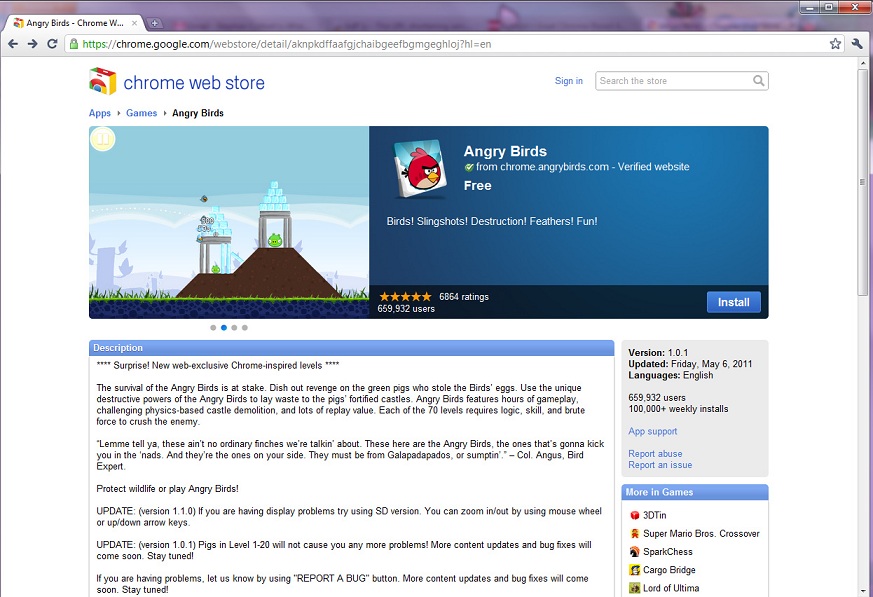
Task: Click the Angry Birds app icon
Action: click(420, 169)
